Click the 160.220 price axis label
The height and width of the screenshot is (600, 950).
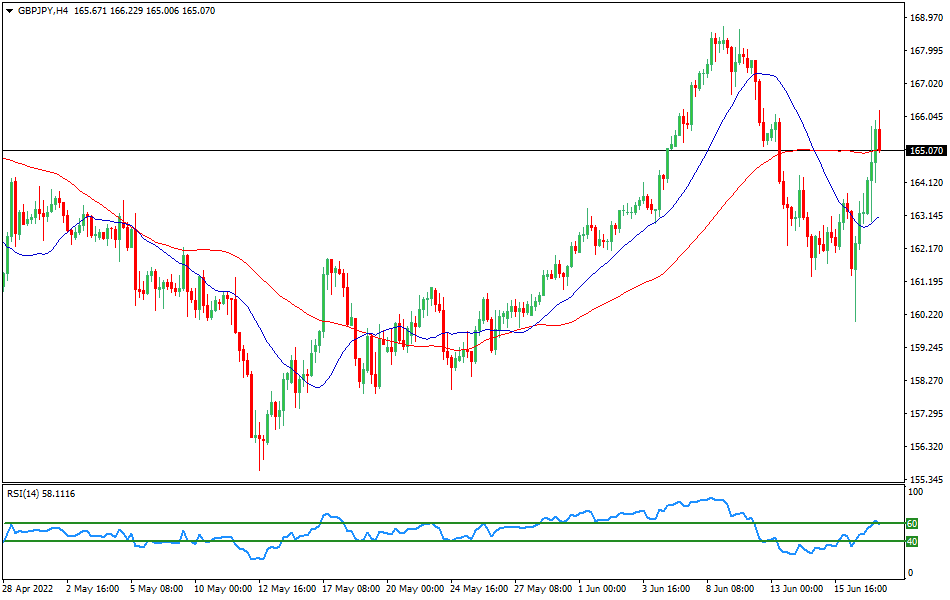pos(926,315)
